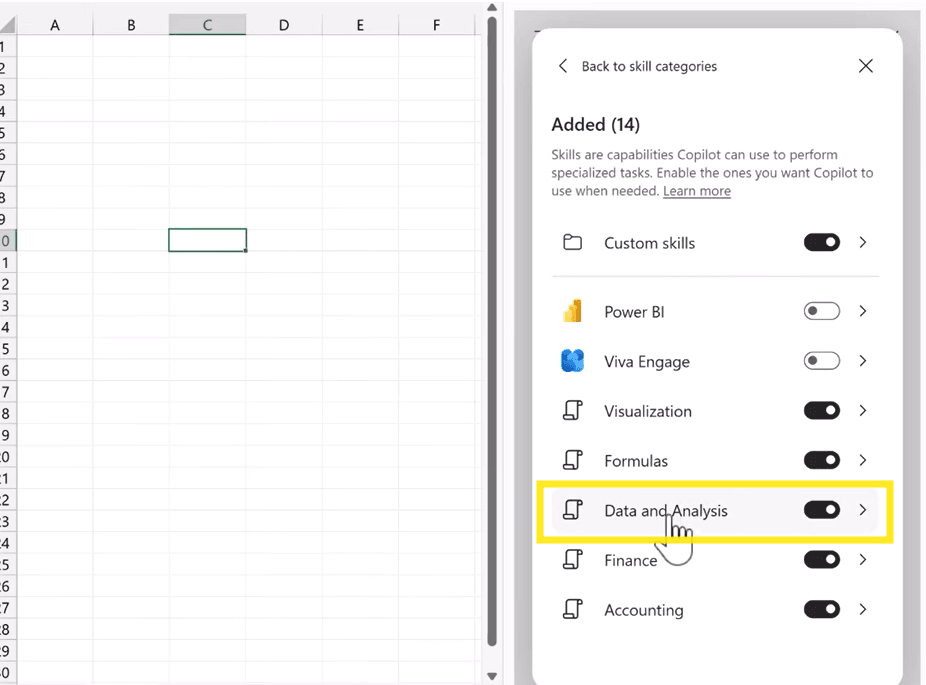Image resolution: width=926 pixels, height=685 pixels.
Task: Expand the Accounting skill chevron
Action: (863, 609)
